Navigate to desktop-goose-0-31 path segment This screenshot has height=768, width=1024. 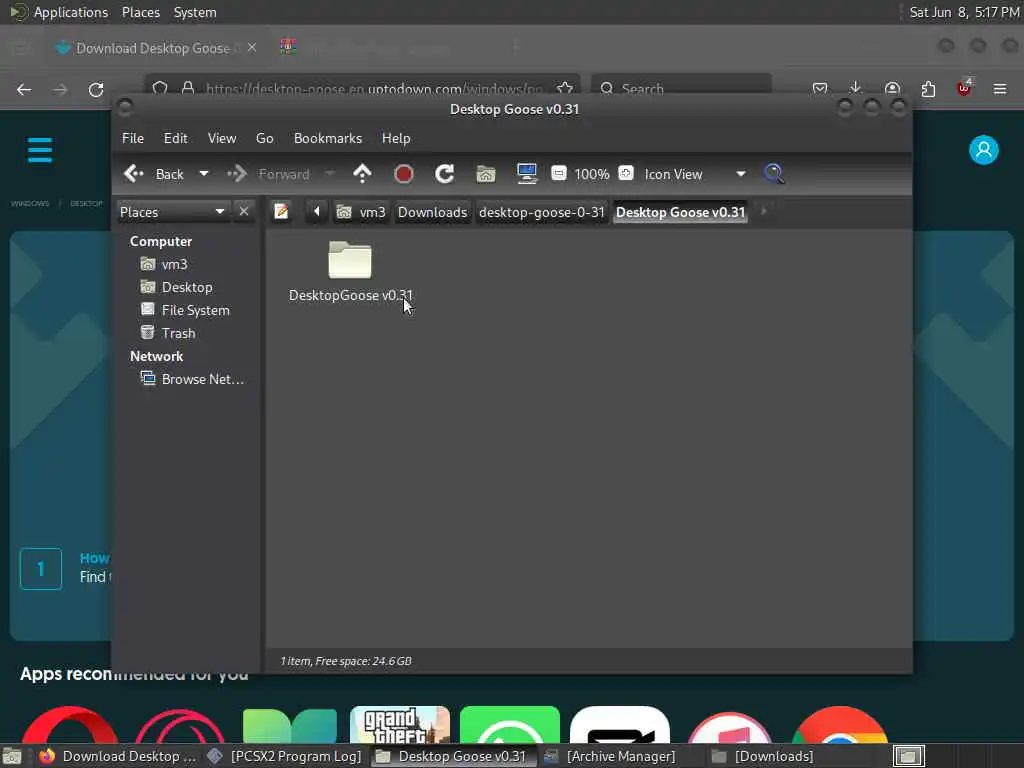coord(541,212)
